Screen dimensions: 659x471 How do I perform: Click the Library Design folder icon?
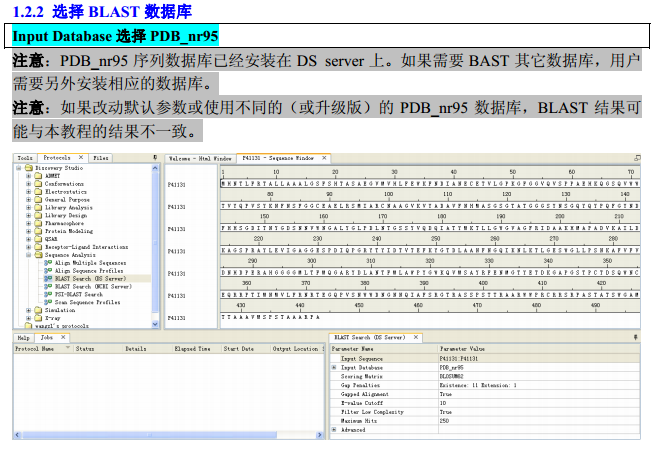coord(38,215)
